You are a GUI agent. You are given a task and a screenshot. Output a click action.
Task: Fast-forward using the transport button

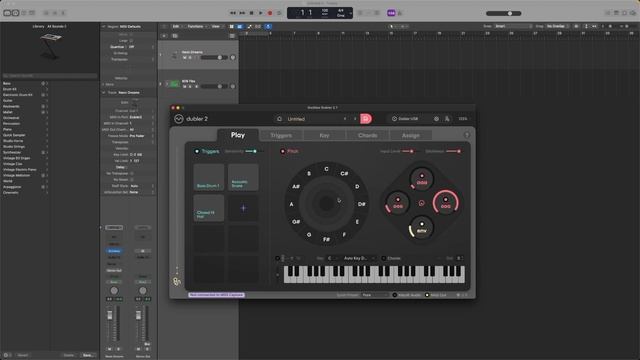(242, 13)
